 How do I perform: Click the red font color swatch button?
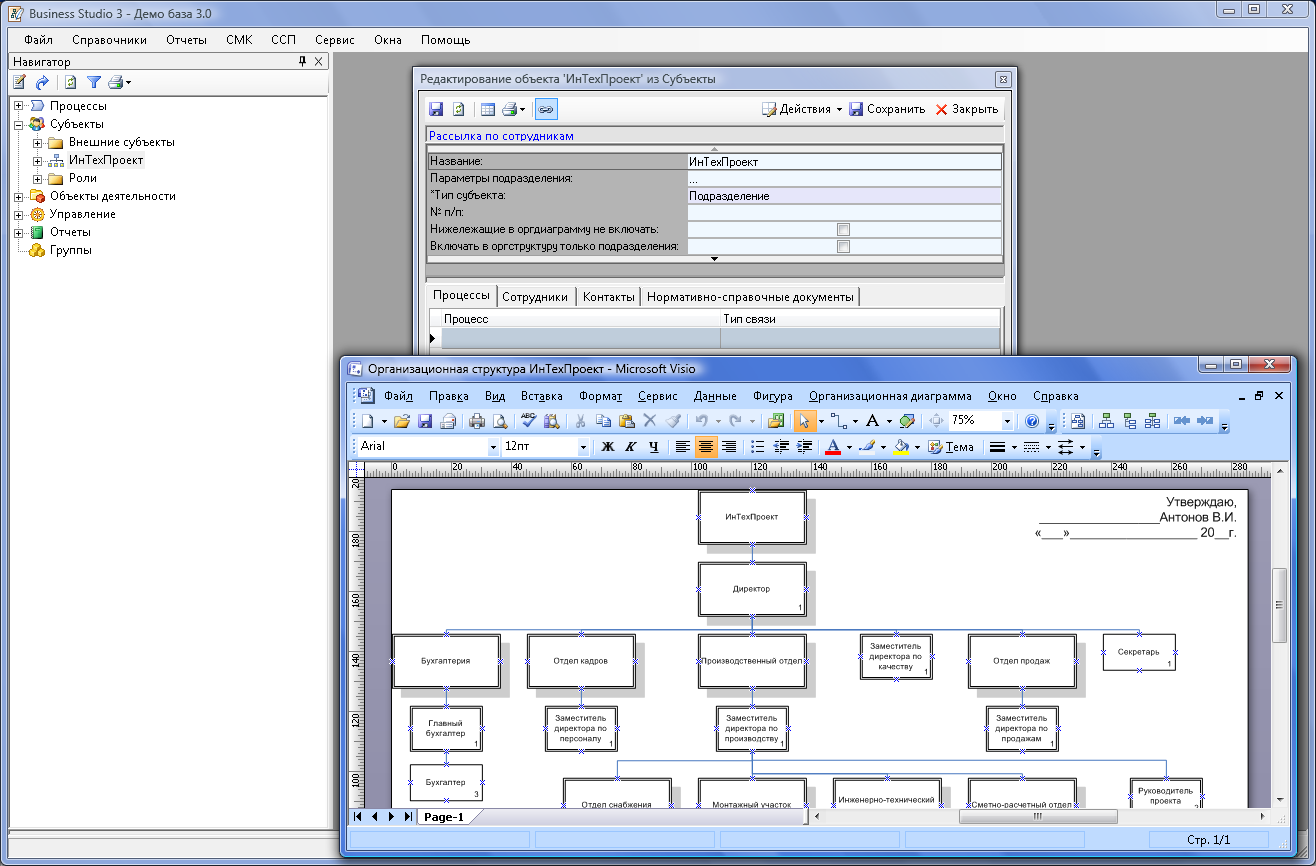[833, 447]
